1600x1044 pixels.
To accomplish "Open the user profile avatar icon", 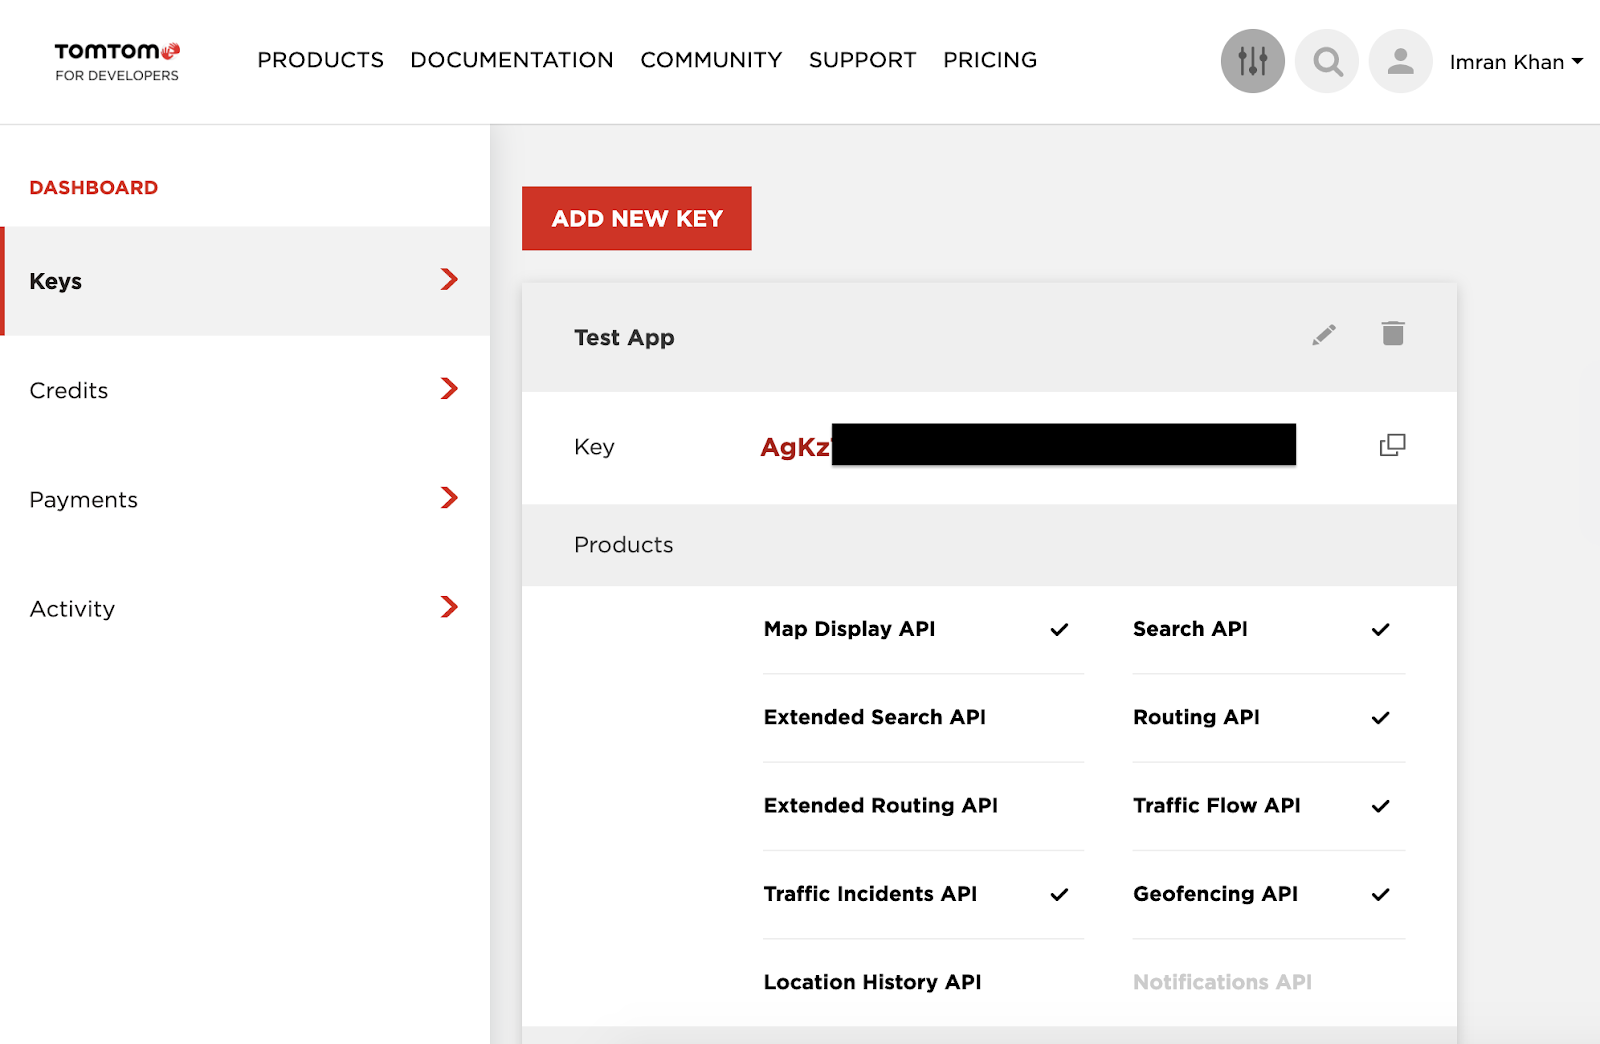I will coord(1400,61).
